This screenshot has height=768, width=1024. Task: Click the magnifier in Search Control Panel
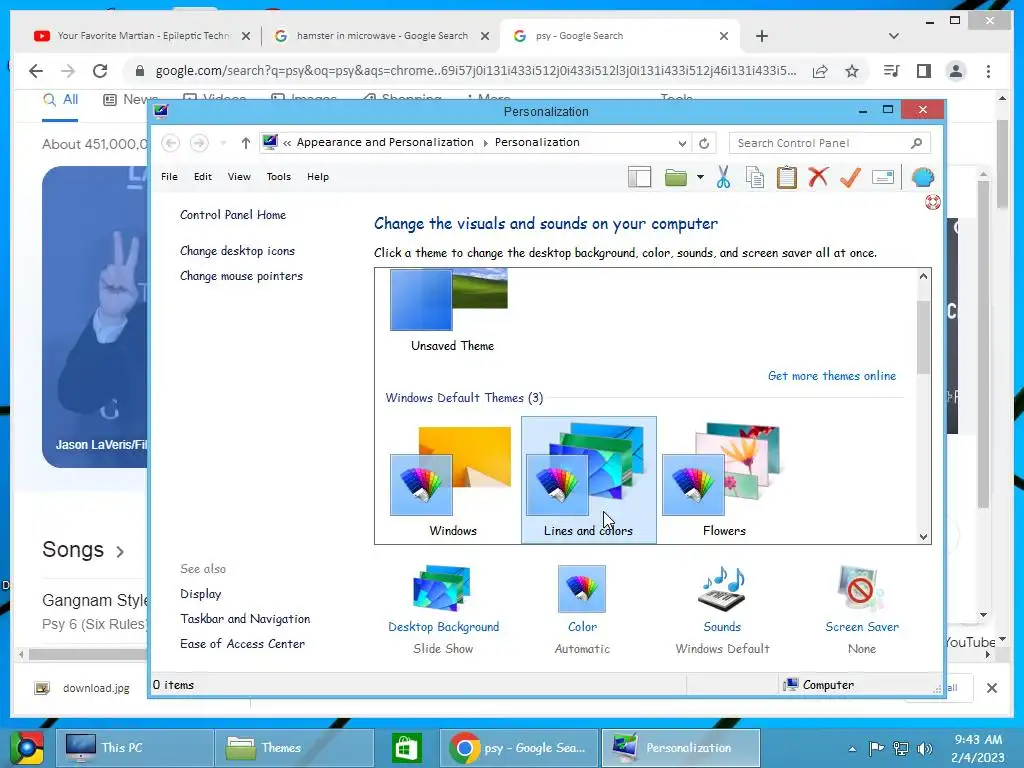pyautogui.click(x=916, y=143)
